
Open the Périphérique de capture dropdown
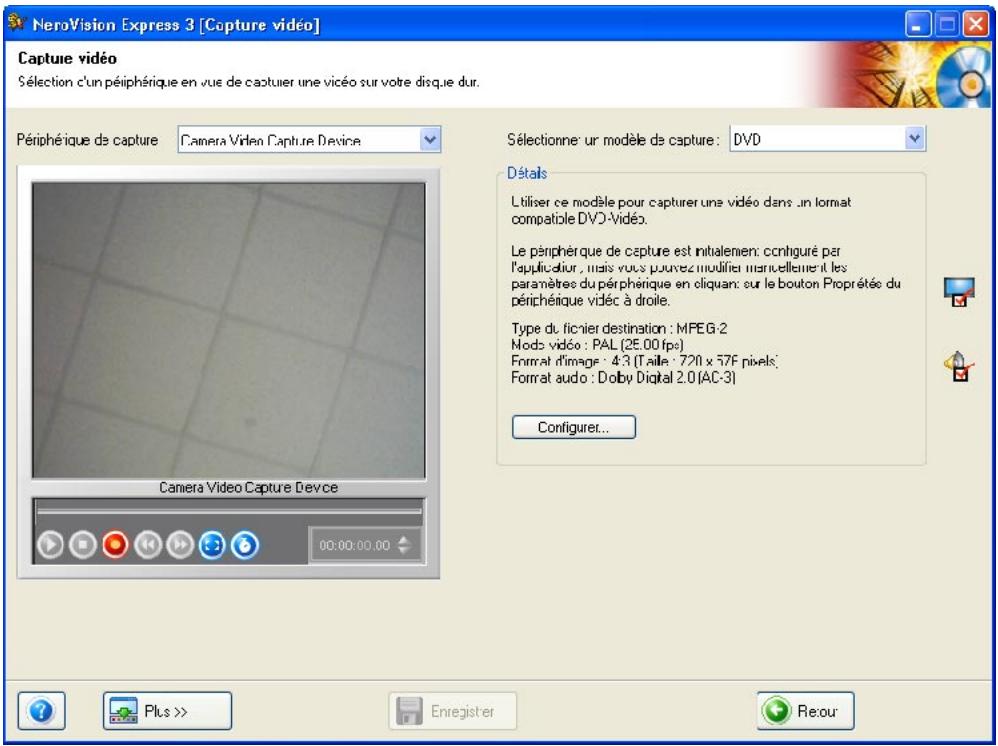tap(309, 140)
